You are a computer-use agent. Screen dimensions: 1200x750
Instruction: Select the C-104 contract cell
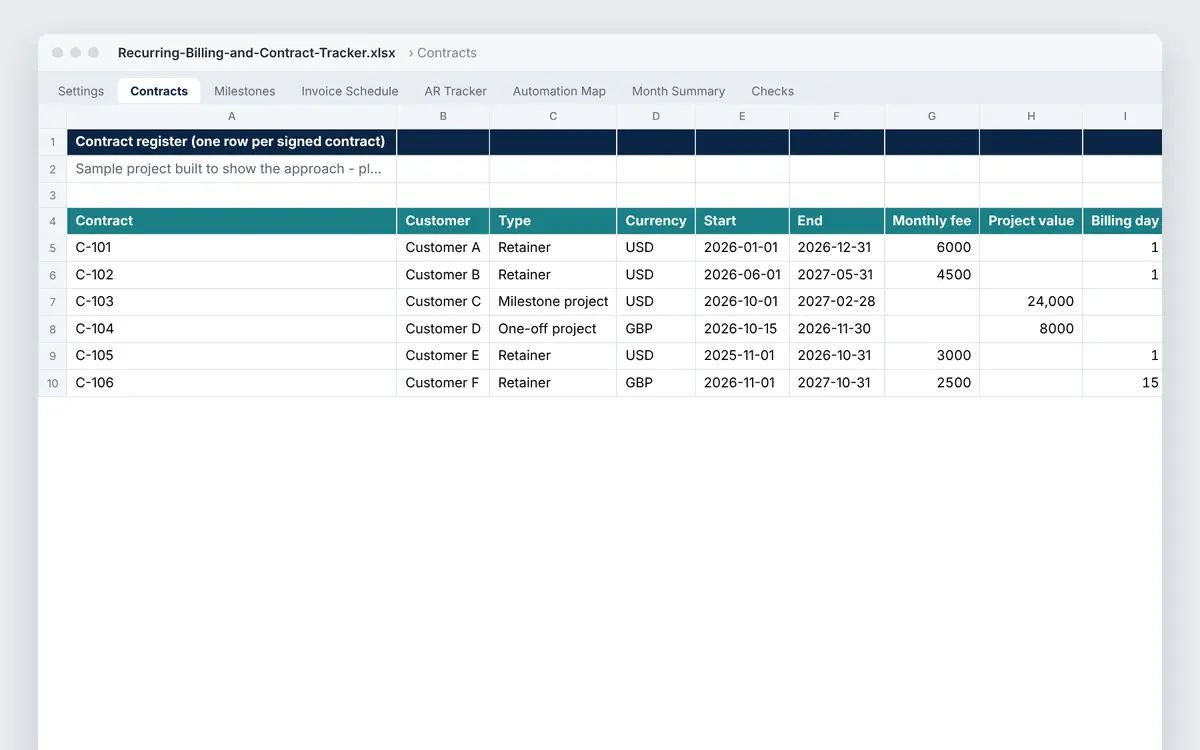point(232,329)
